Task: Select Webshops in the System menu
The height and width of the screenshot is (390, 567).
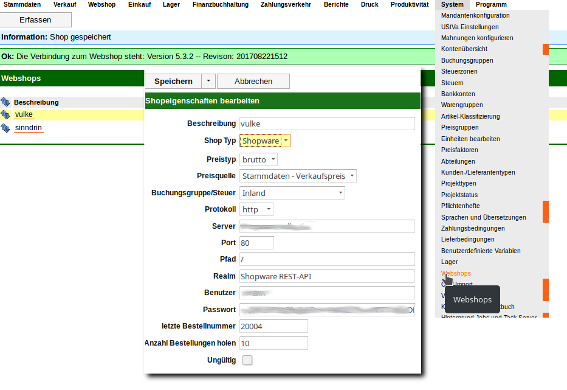Action: pos(456,274)
